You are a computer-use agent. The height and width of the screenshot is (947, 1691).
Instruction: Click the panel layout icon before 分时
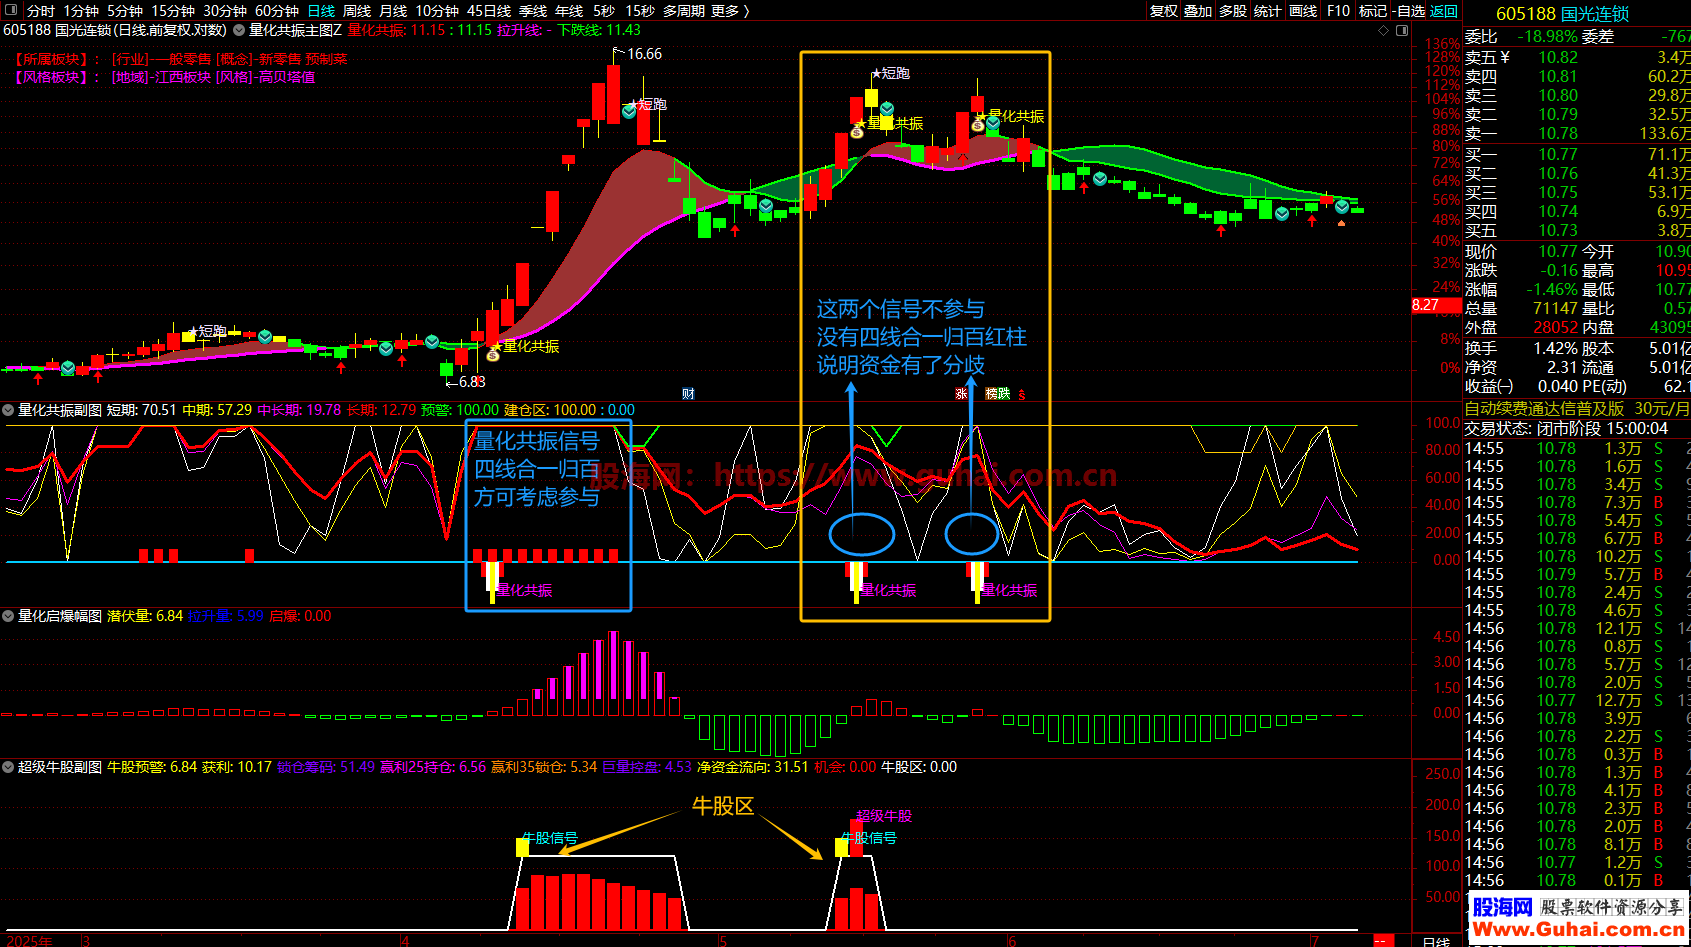(x=11, y=10)
